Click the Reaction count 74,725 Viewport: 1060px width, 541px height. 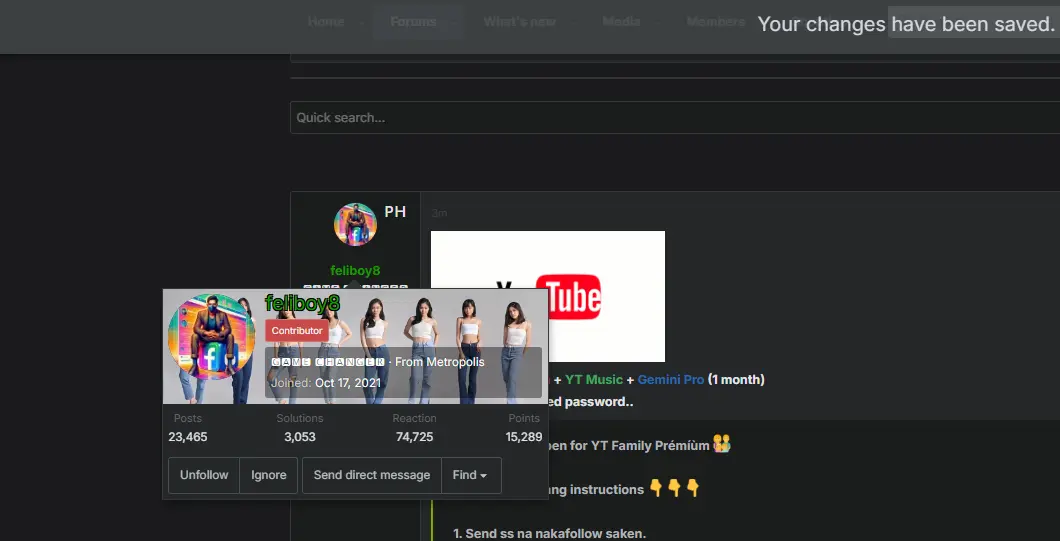[x=414, y=437]
